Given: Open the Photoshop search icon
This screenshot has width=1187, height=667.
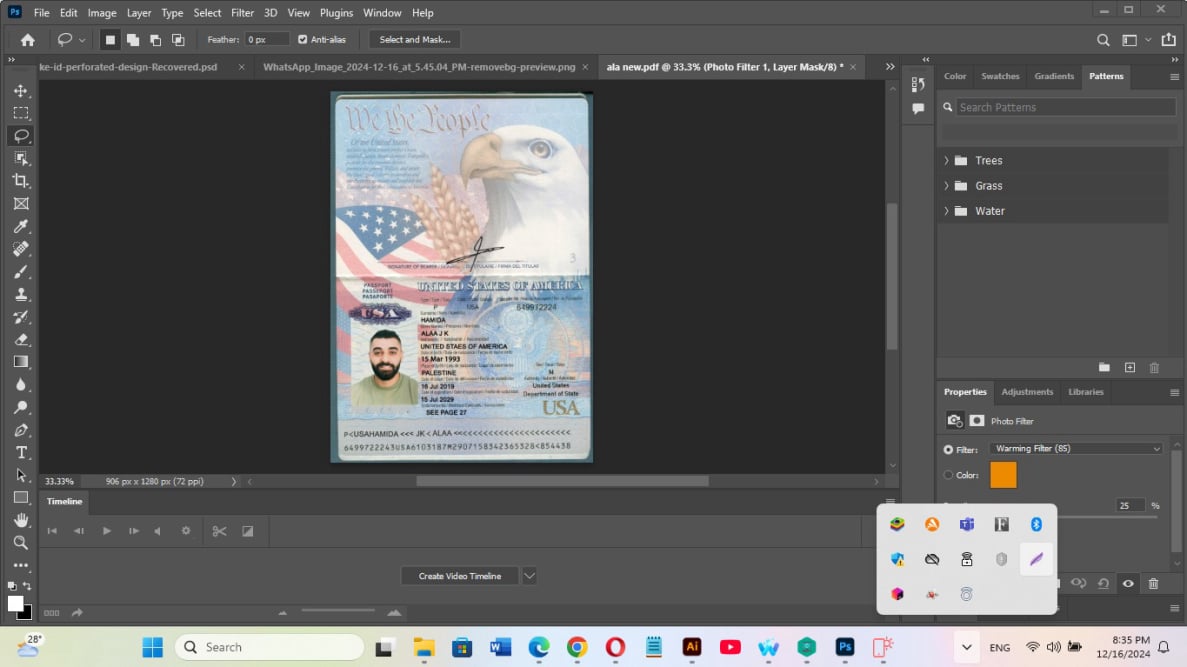Looking at the screenshot, I should pyautogui.click(x=1103, y=39).
